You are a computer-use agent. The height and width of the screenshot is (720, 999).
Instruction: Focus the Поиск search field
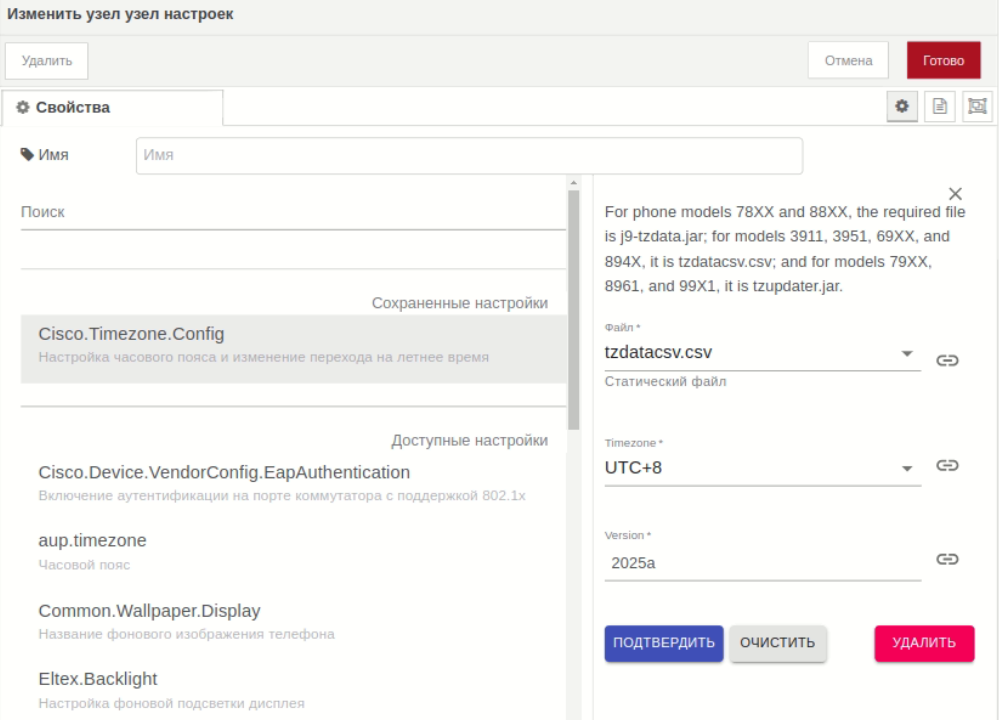[x=293, y=212]
